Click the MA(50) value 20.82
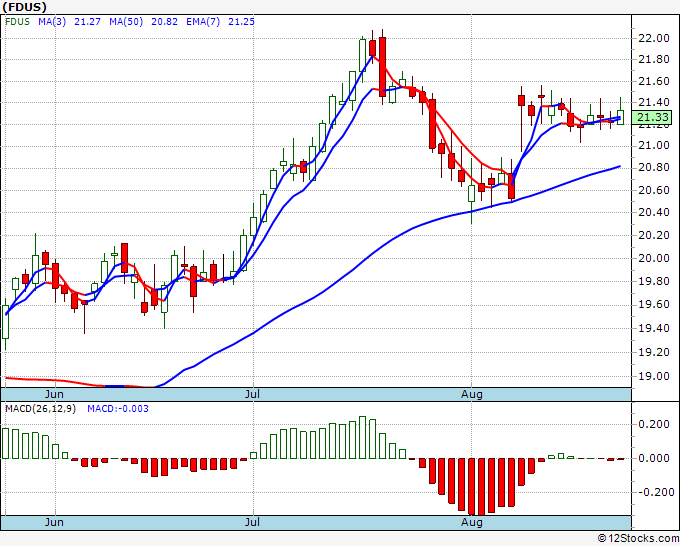680x546 pixels. (164, 22)
